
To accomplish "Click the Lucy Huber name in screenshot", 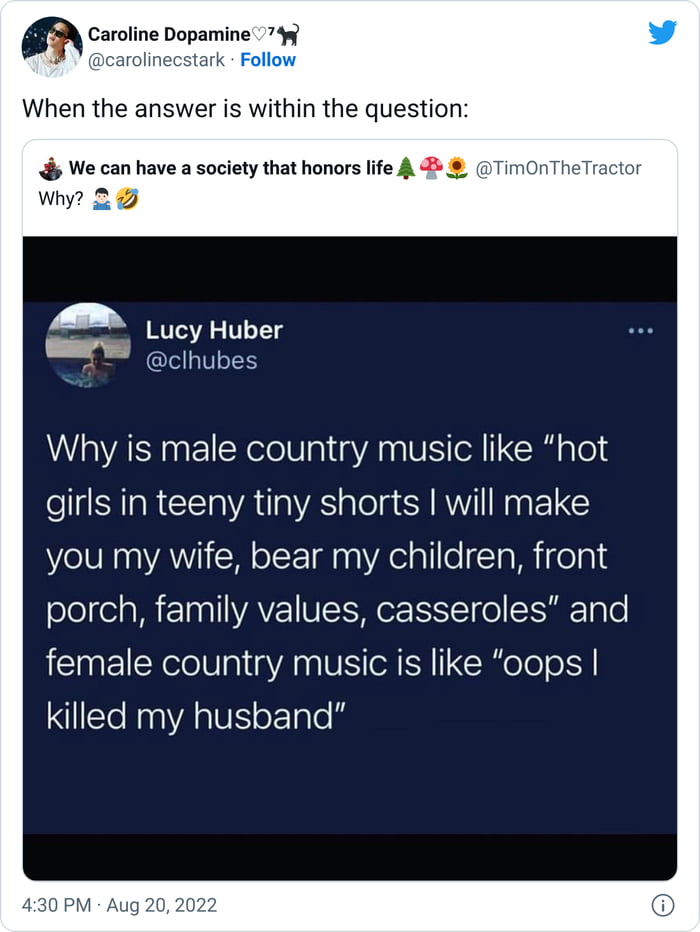I will click(x=214, y=330).
